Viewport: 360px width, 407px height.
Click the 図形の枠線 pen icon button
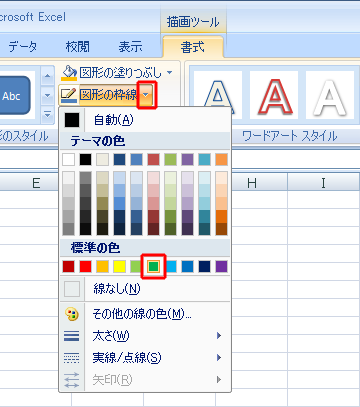(70, 95)
